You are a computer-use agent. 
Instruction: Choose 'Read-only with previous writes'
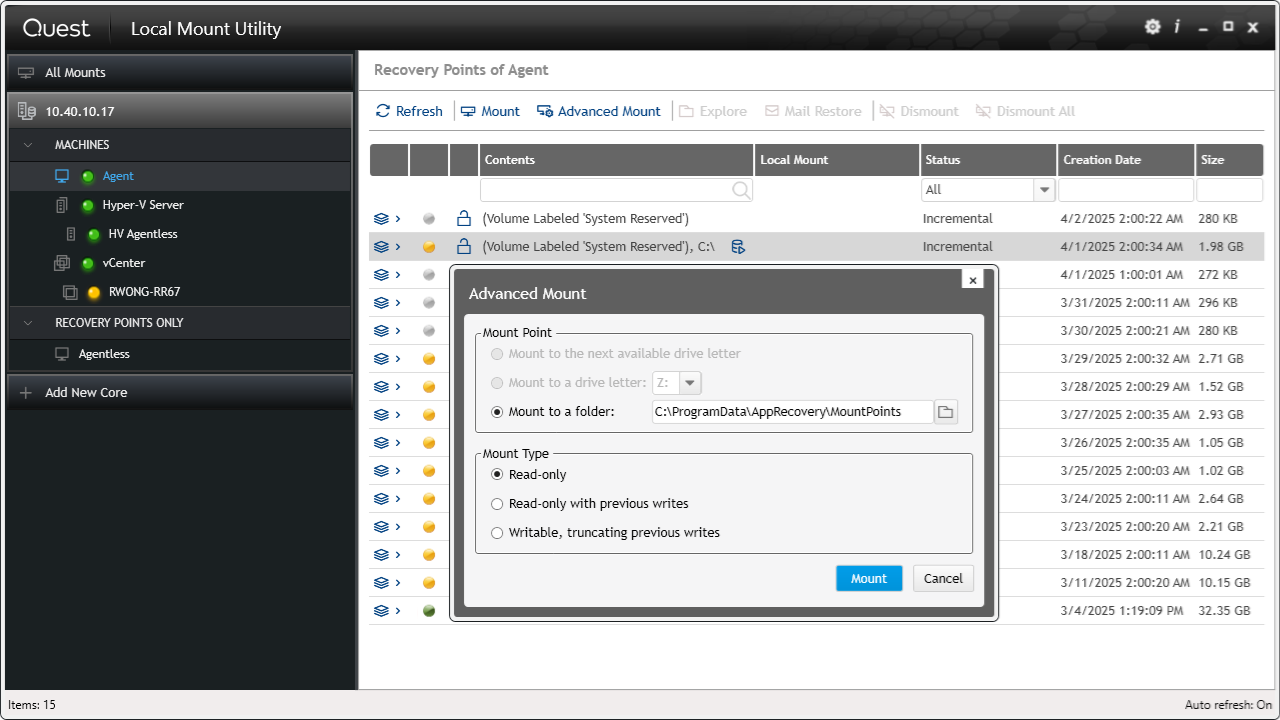pyautogui.click(x=498, y=504)
